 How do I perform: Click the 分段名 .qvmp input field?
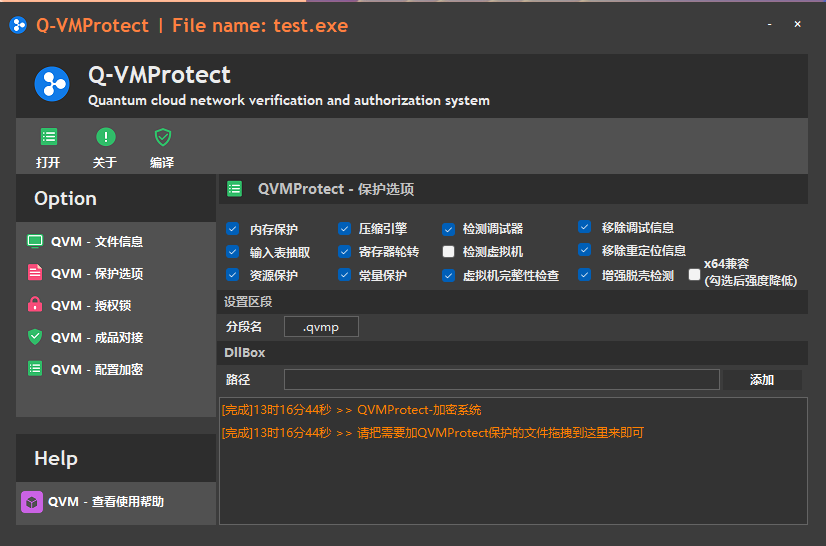click(x=321, y=327)
